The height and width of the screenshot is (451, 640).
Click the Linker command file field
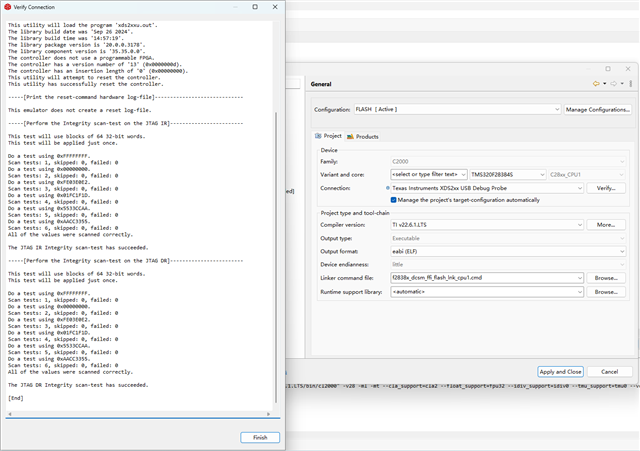click(x=487, y=278)
